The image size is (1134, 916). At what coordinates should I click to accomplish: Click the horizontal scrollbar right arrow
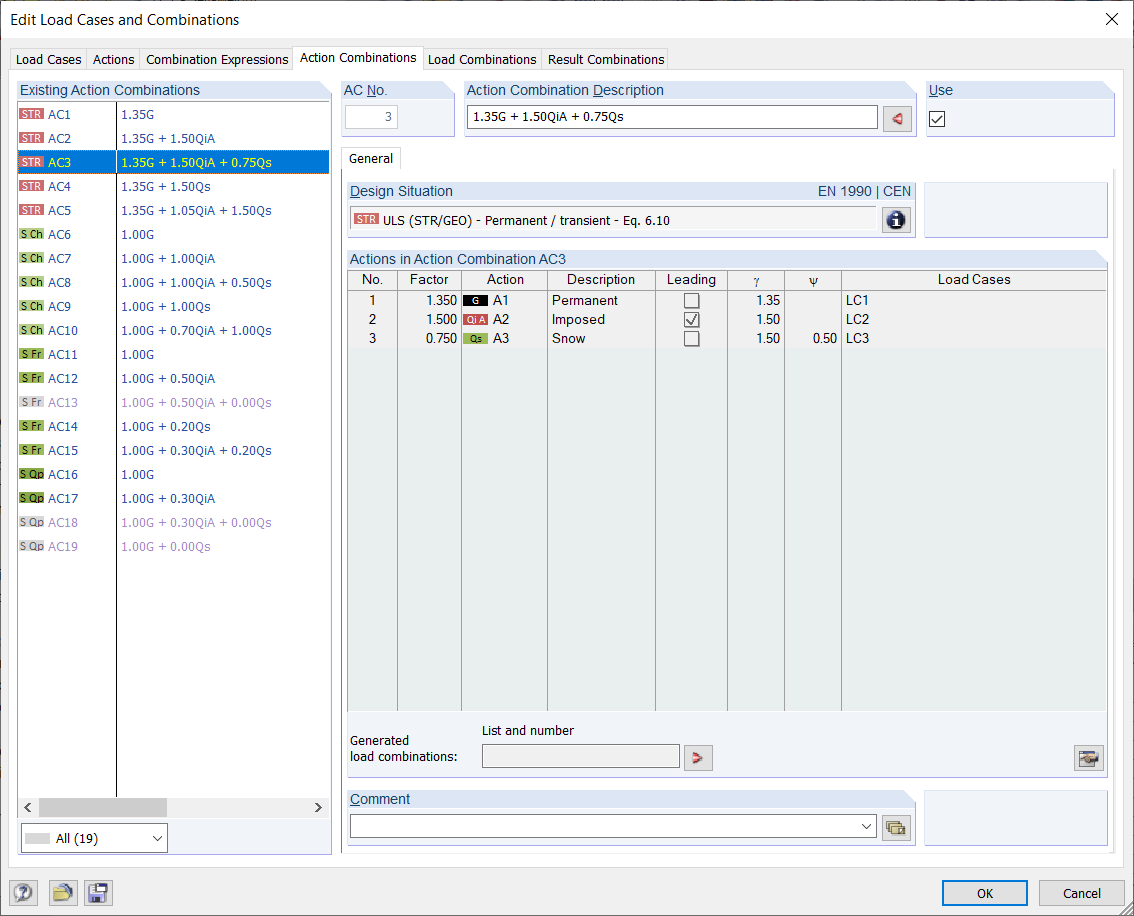point(318,808)
